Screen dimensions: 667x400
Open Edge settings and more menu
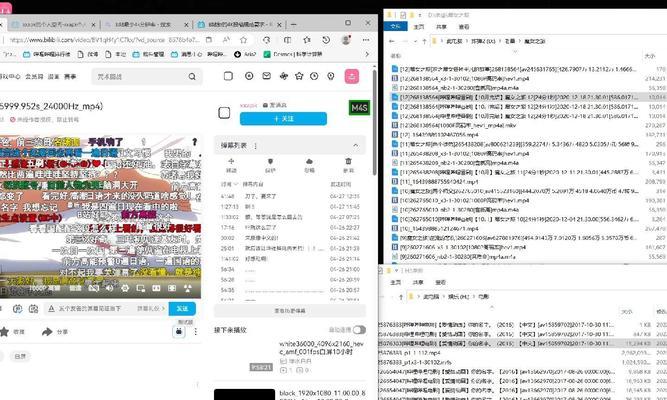point(366,40)
